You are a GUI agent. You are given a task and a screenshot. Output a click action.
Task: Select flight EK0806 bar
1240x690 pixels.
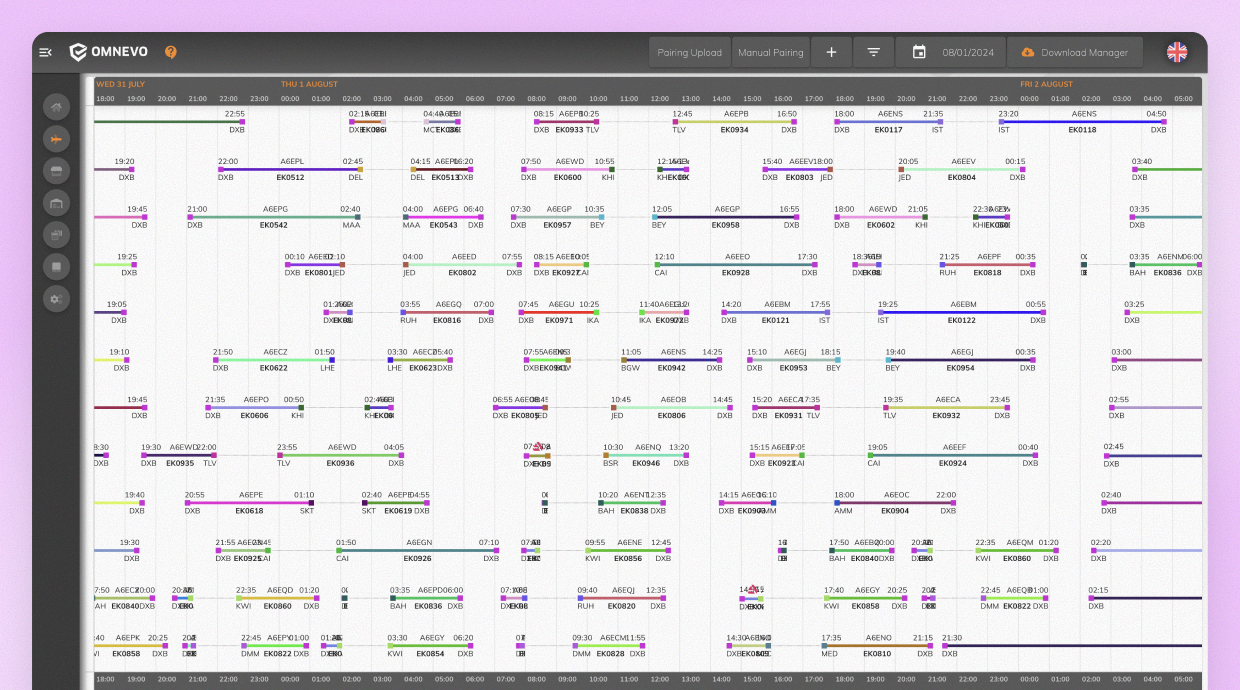point(672,407)
